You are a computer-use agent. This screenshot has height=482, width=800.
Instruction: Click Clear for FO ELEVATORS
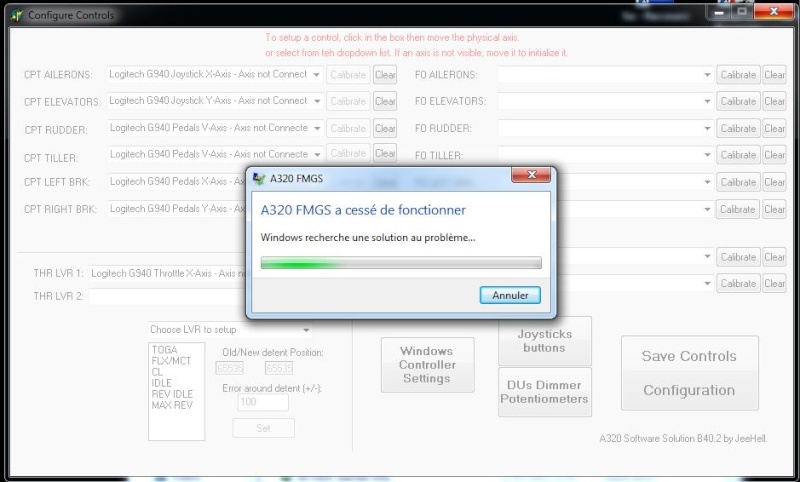click(x=774, y=102)
